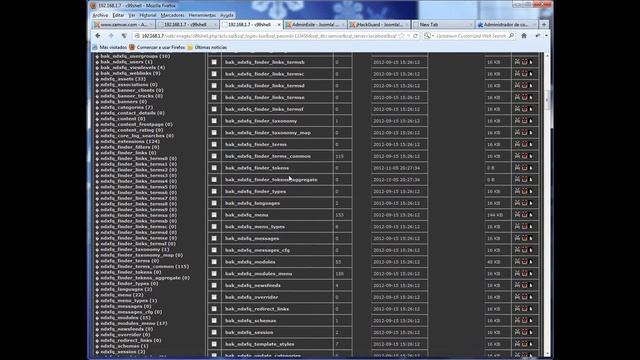640x360 pixels.
Task: Select checkbox for bak_ndxfq_session
Action: (214, 332)
